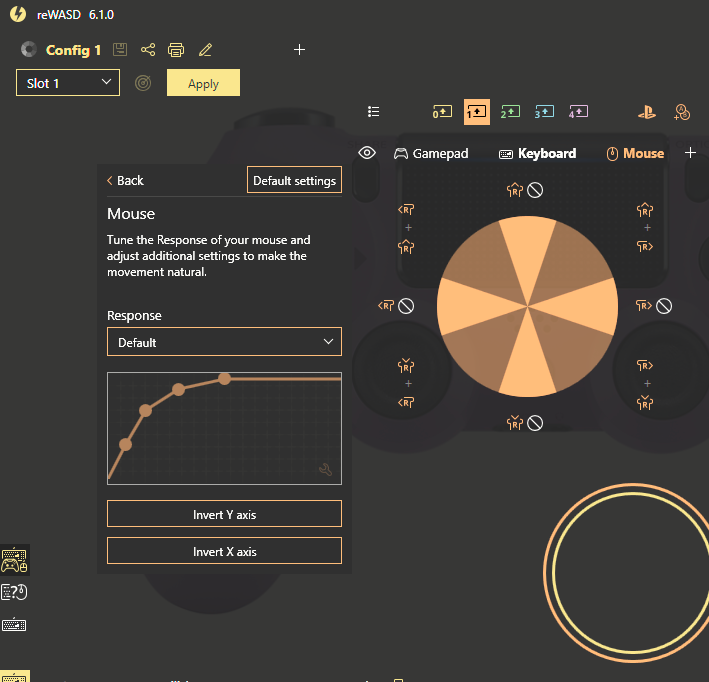Rename the config with the pencil icon
Screen dimensions: 709x682
[x=205, y=50]
